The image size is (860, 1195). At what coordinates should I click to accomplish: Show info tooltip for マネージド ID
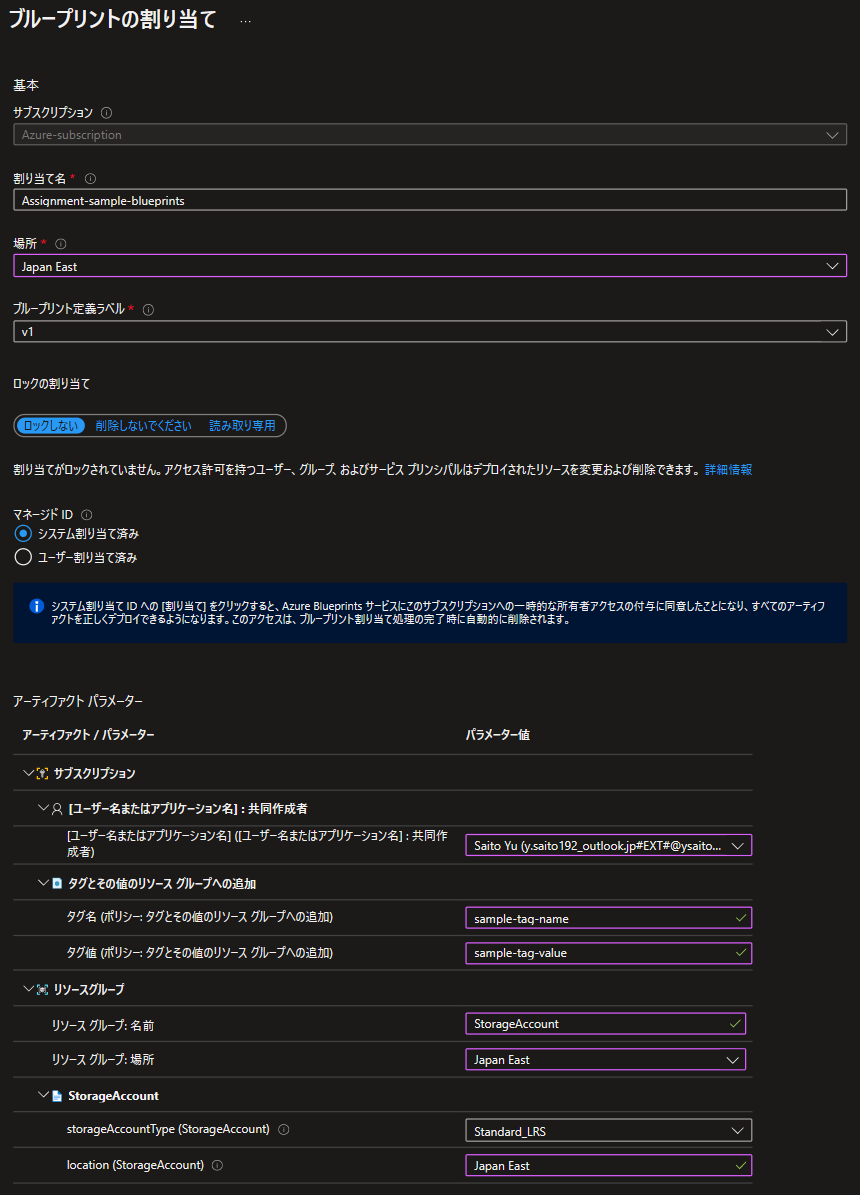[x=87, y=515]
